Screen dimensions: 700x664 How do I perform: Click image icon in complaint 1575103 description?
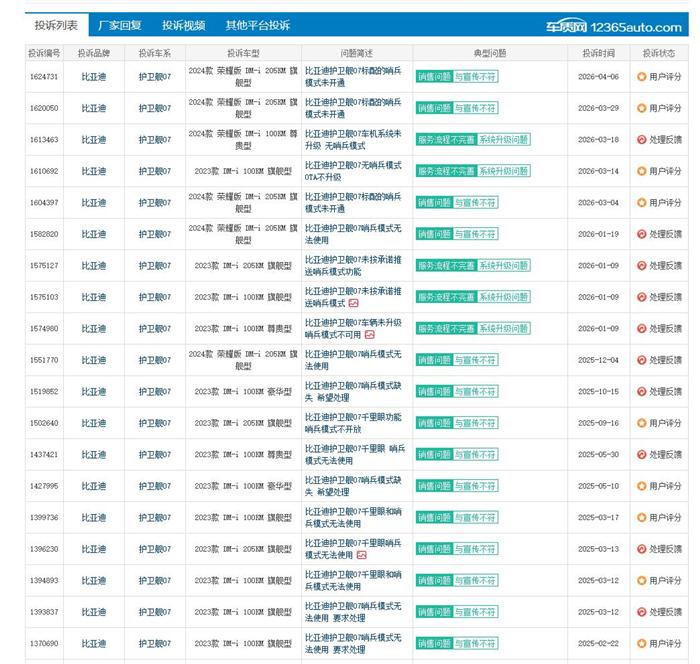[x=353, y=303]
